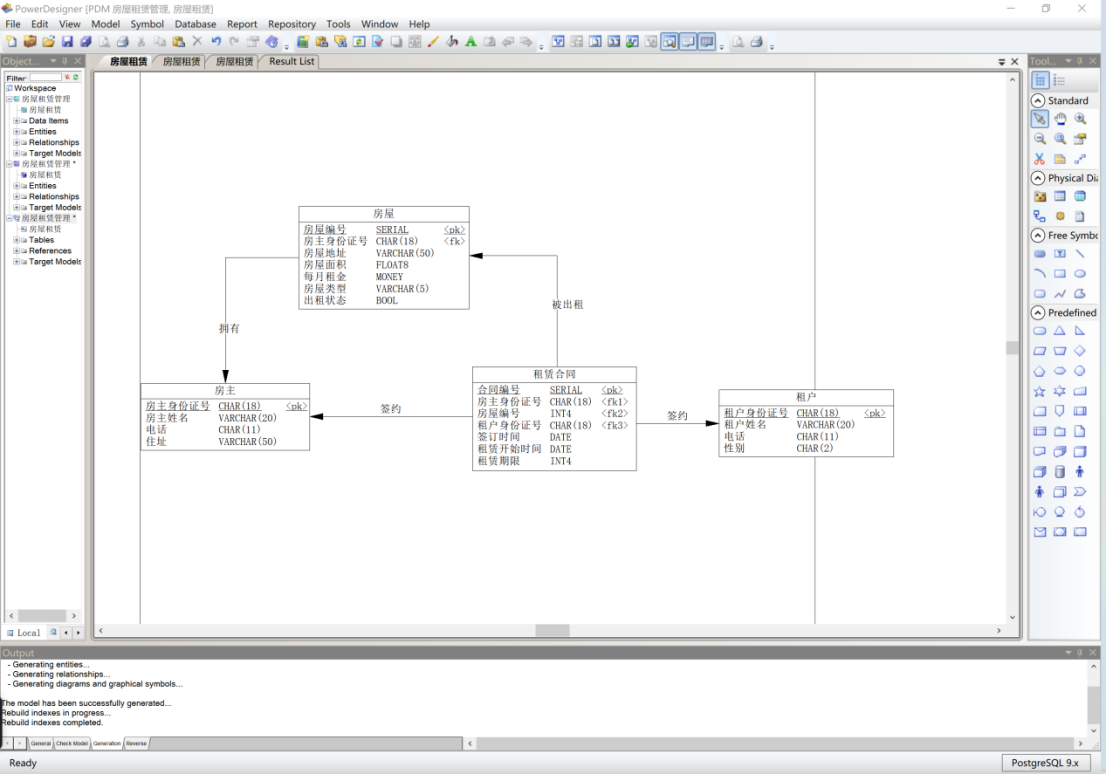Expand the Tables tree node
This screenshot has width=1106, height=774.
(16, 240)
